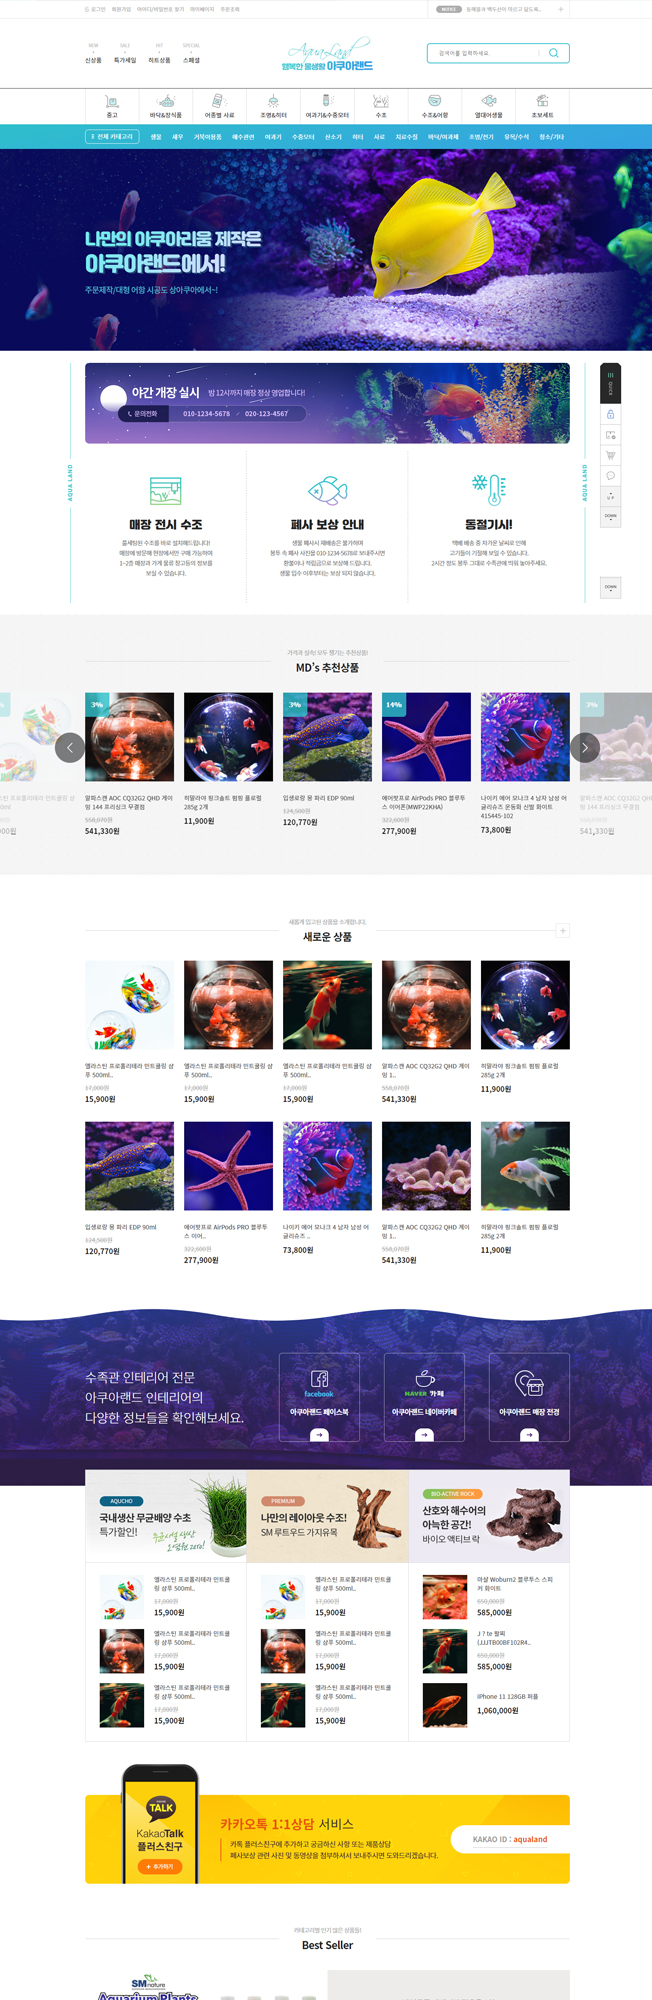652x2000 pixels.
Task: Open the starfish product thumbnail in 새로운 상품
Action: tap(228, 1166)
